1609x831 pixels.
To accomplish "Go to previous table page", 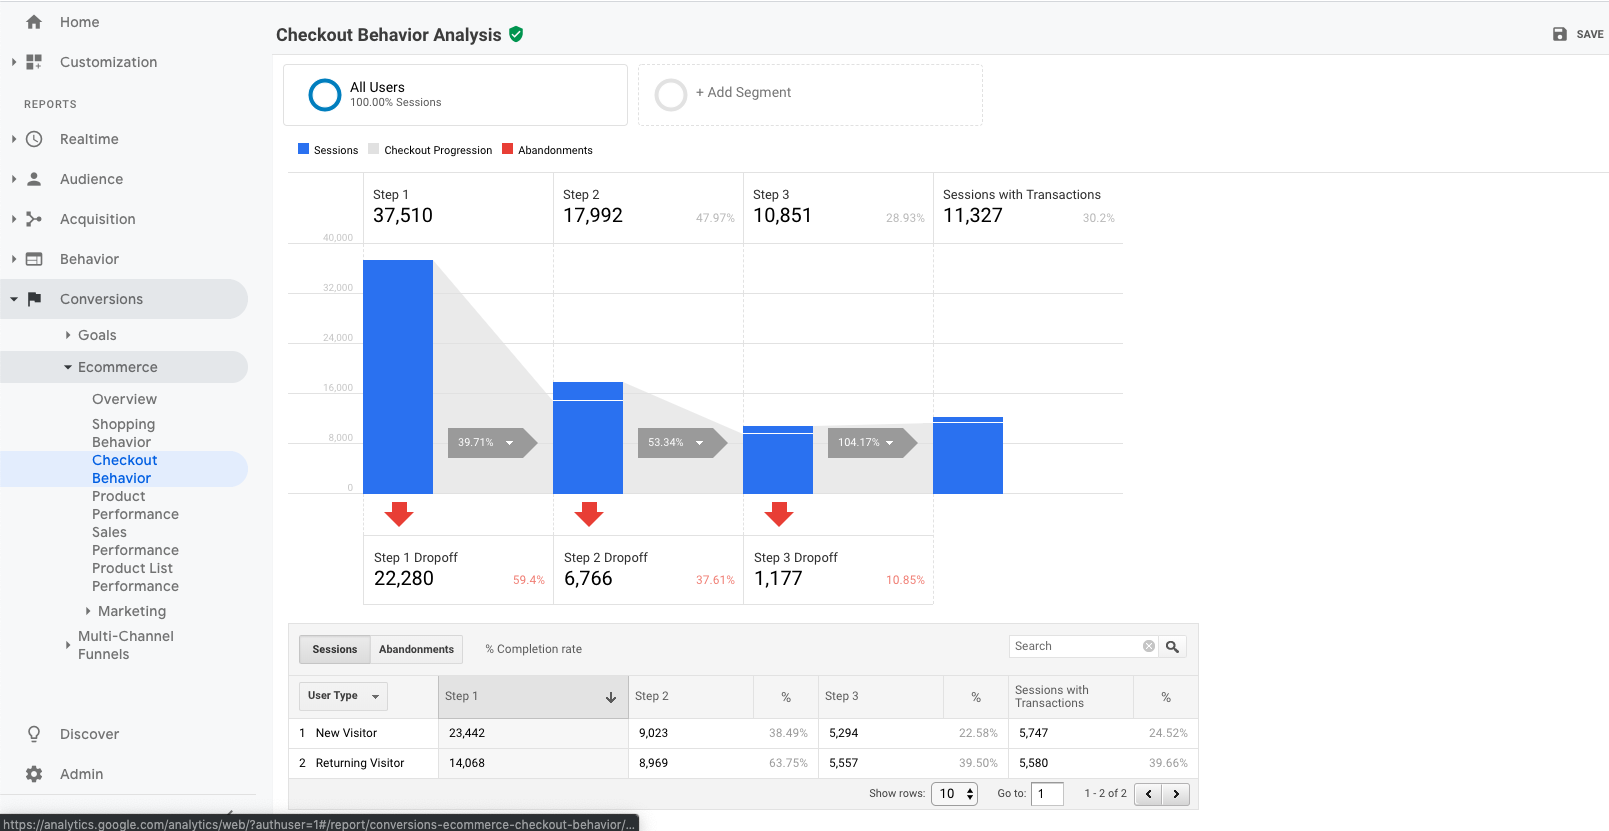I will click(1148, 794).
